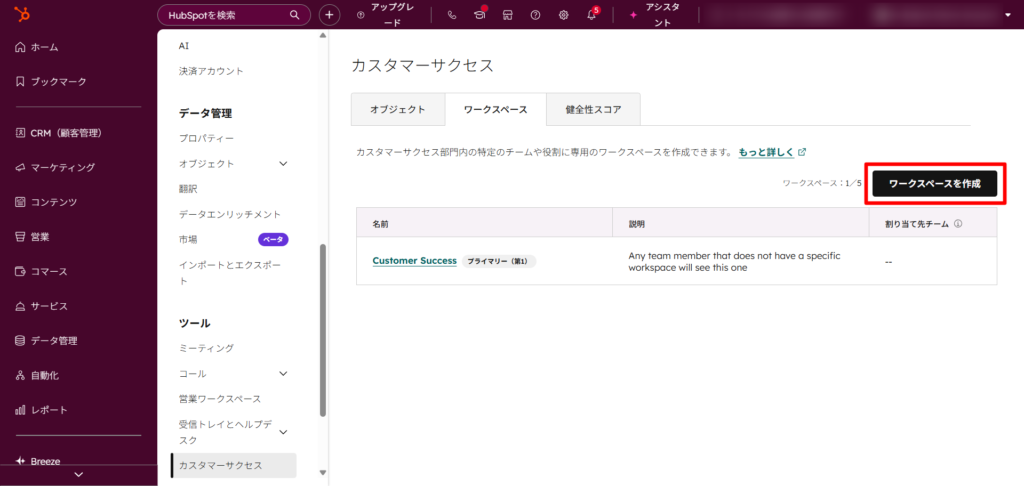Viewport: 1024px width, 486px height.
Task: Open the marketplace storefront icon
Action: (507, 15)
